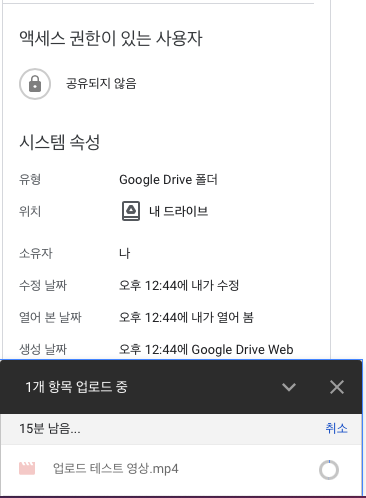The height and width of the screenshot is (498, 366).
Task: Click the 내 드라이브 drive icon
Action: pos(131,211)
